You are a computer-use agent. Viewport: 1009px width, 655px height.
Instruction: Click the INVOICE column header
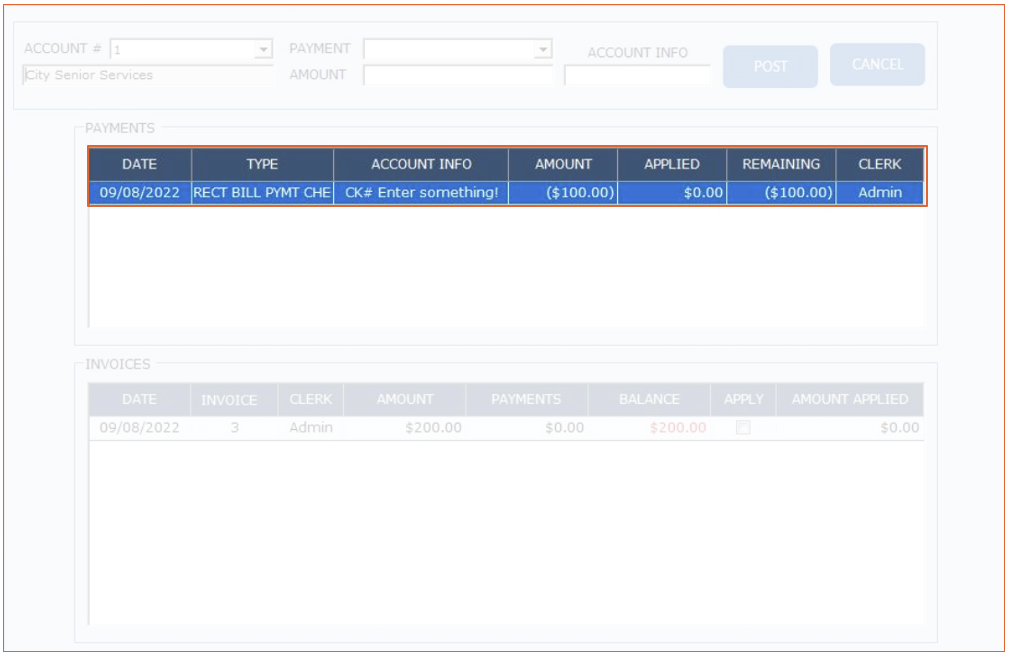(229, 399)
